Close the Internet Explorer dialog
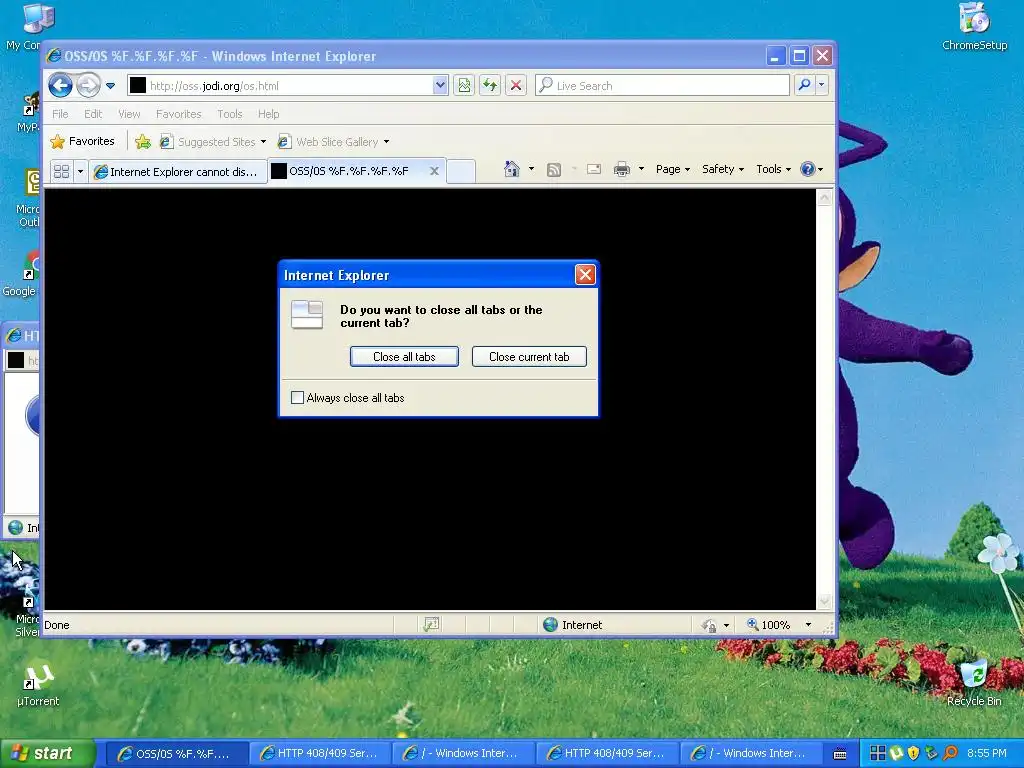 point(584,275)
